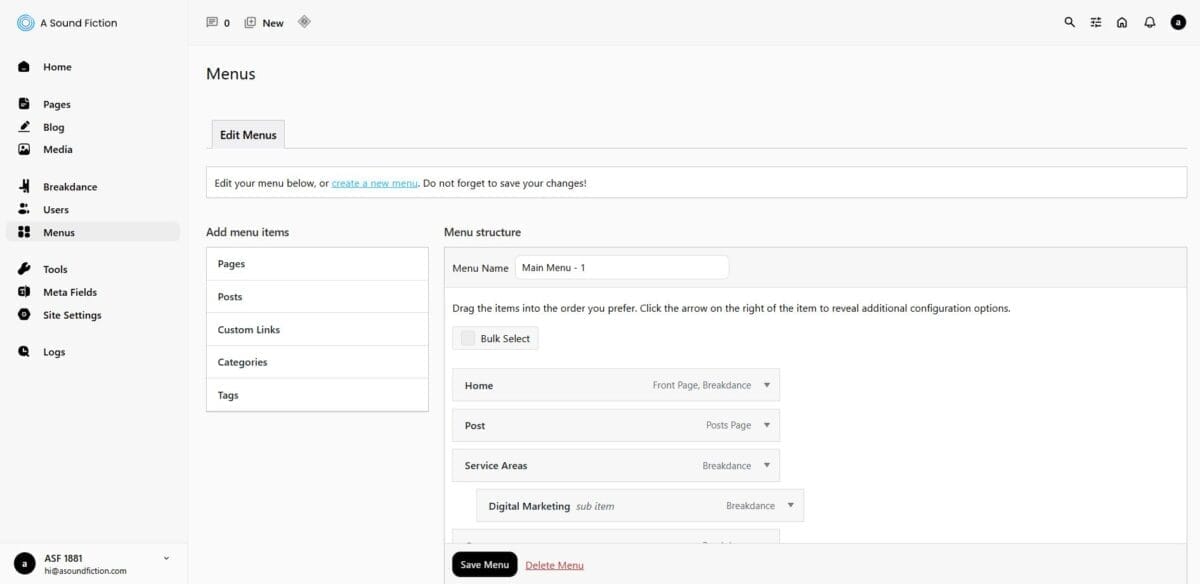Open Meta Fields in the sidebar
This screenshot has width=1200, height=584.
69,292
